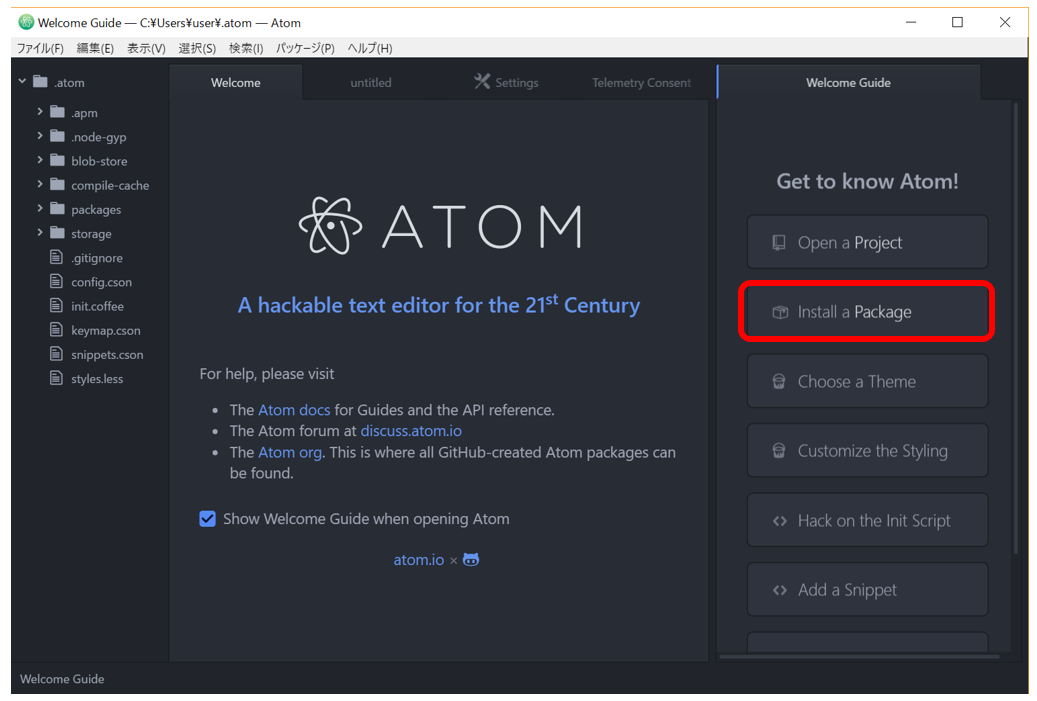
Task: Click the file icon next to config.cson
Action: pos(56,282)
